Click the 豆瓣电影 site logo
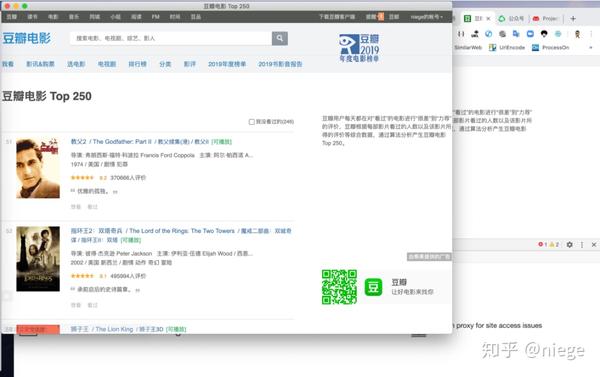Screen dimensions: 600x377 [26, 38]
